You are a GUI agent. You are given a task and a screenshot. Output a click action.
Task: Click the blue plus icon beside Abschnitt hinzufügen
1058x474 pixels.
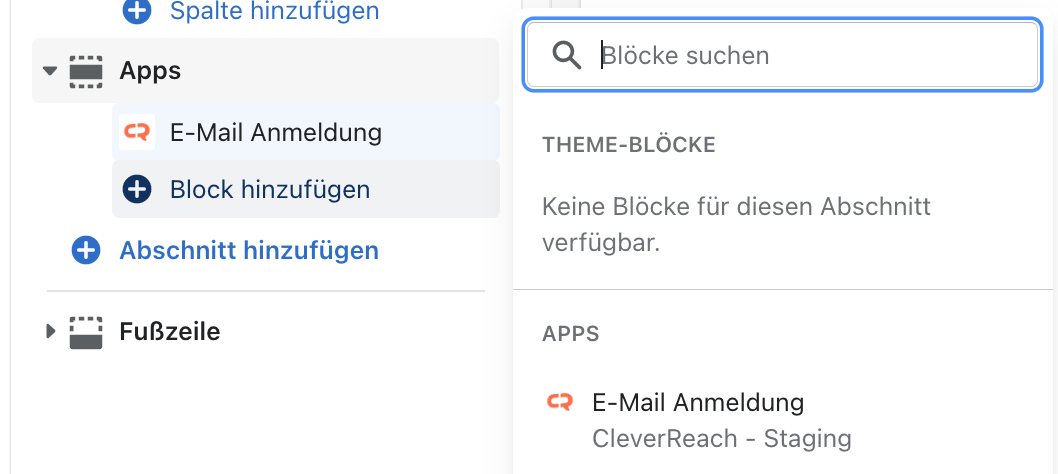[x=86, y=251]
